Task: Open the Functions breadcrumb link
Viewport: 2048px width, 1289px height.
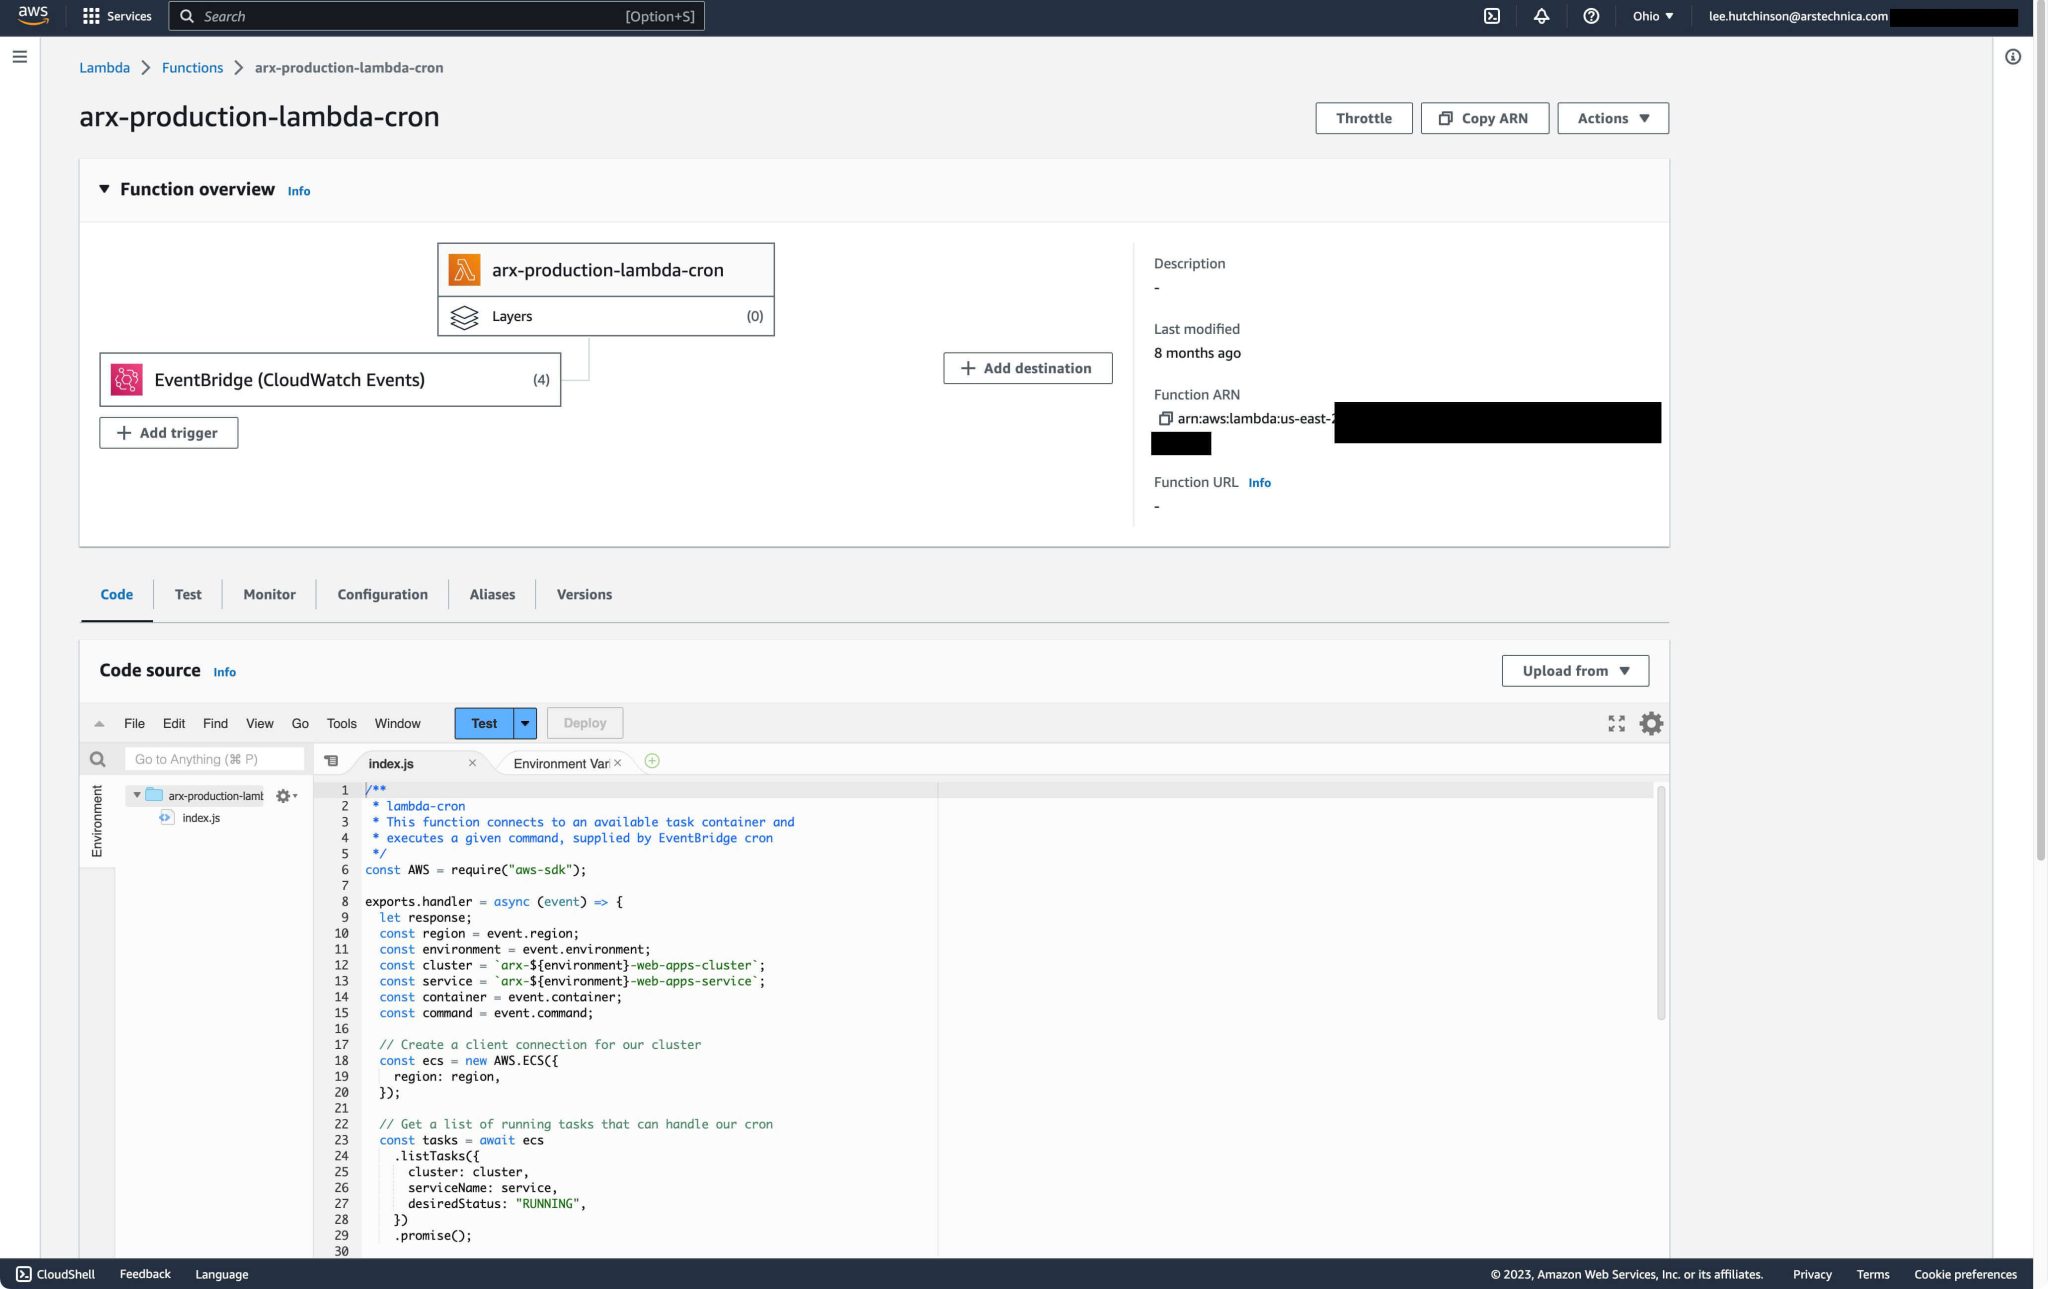Action: (x=193, y=67)
